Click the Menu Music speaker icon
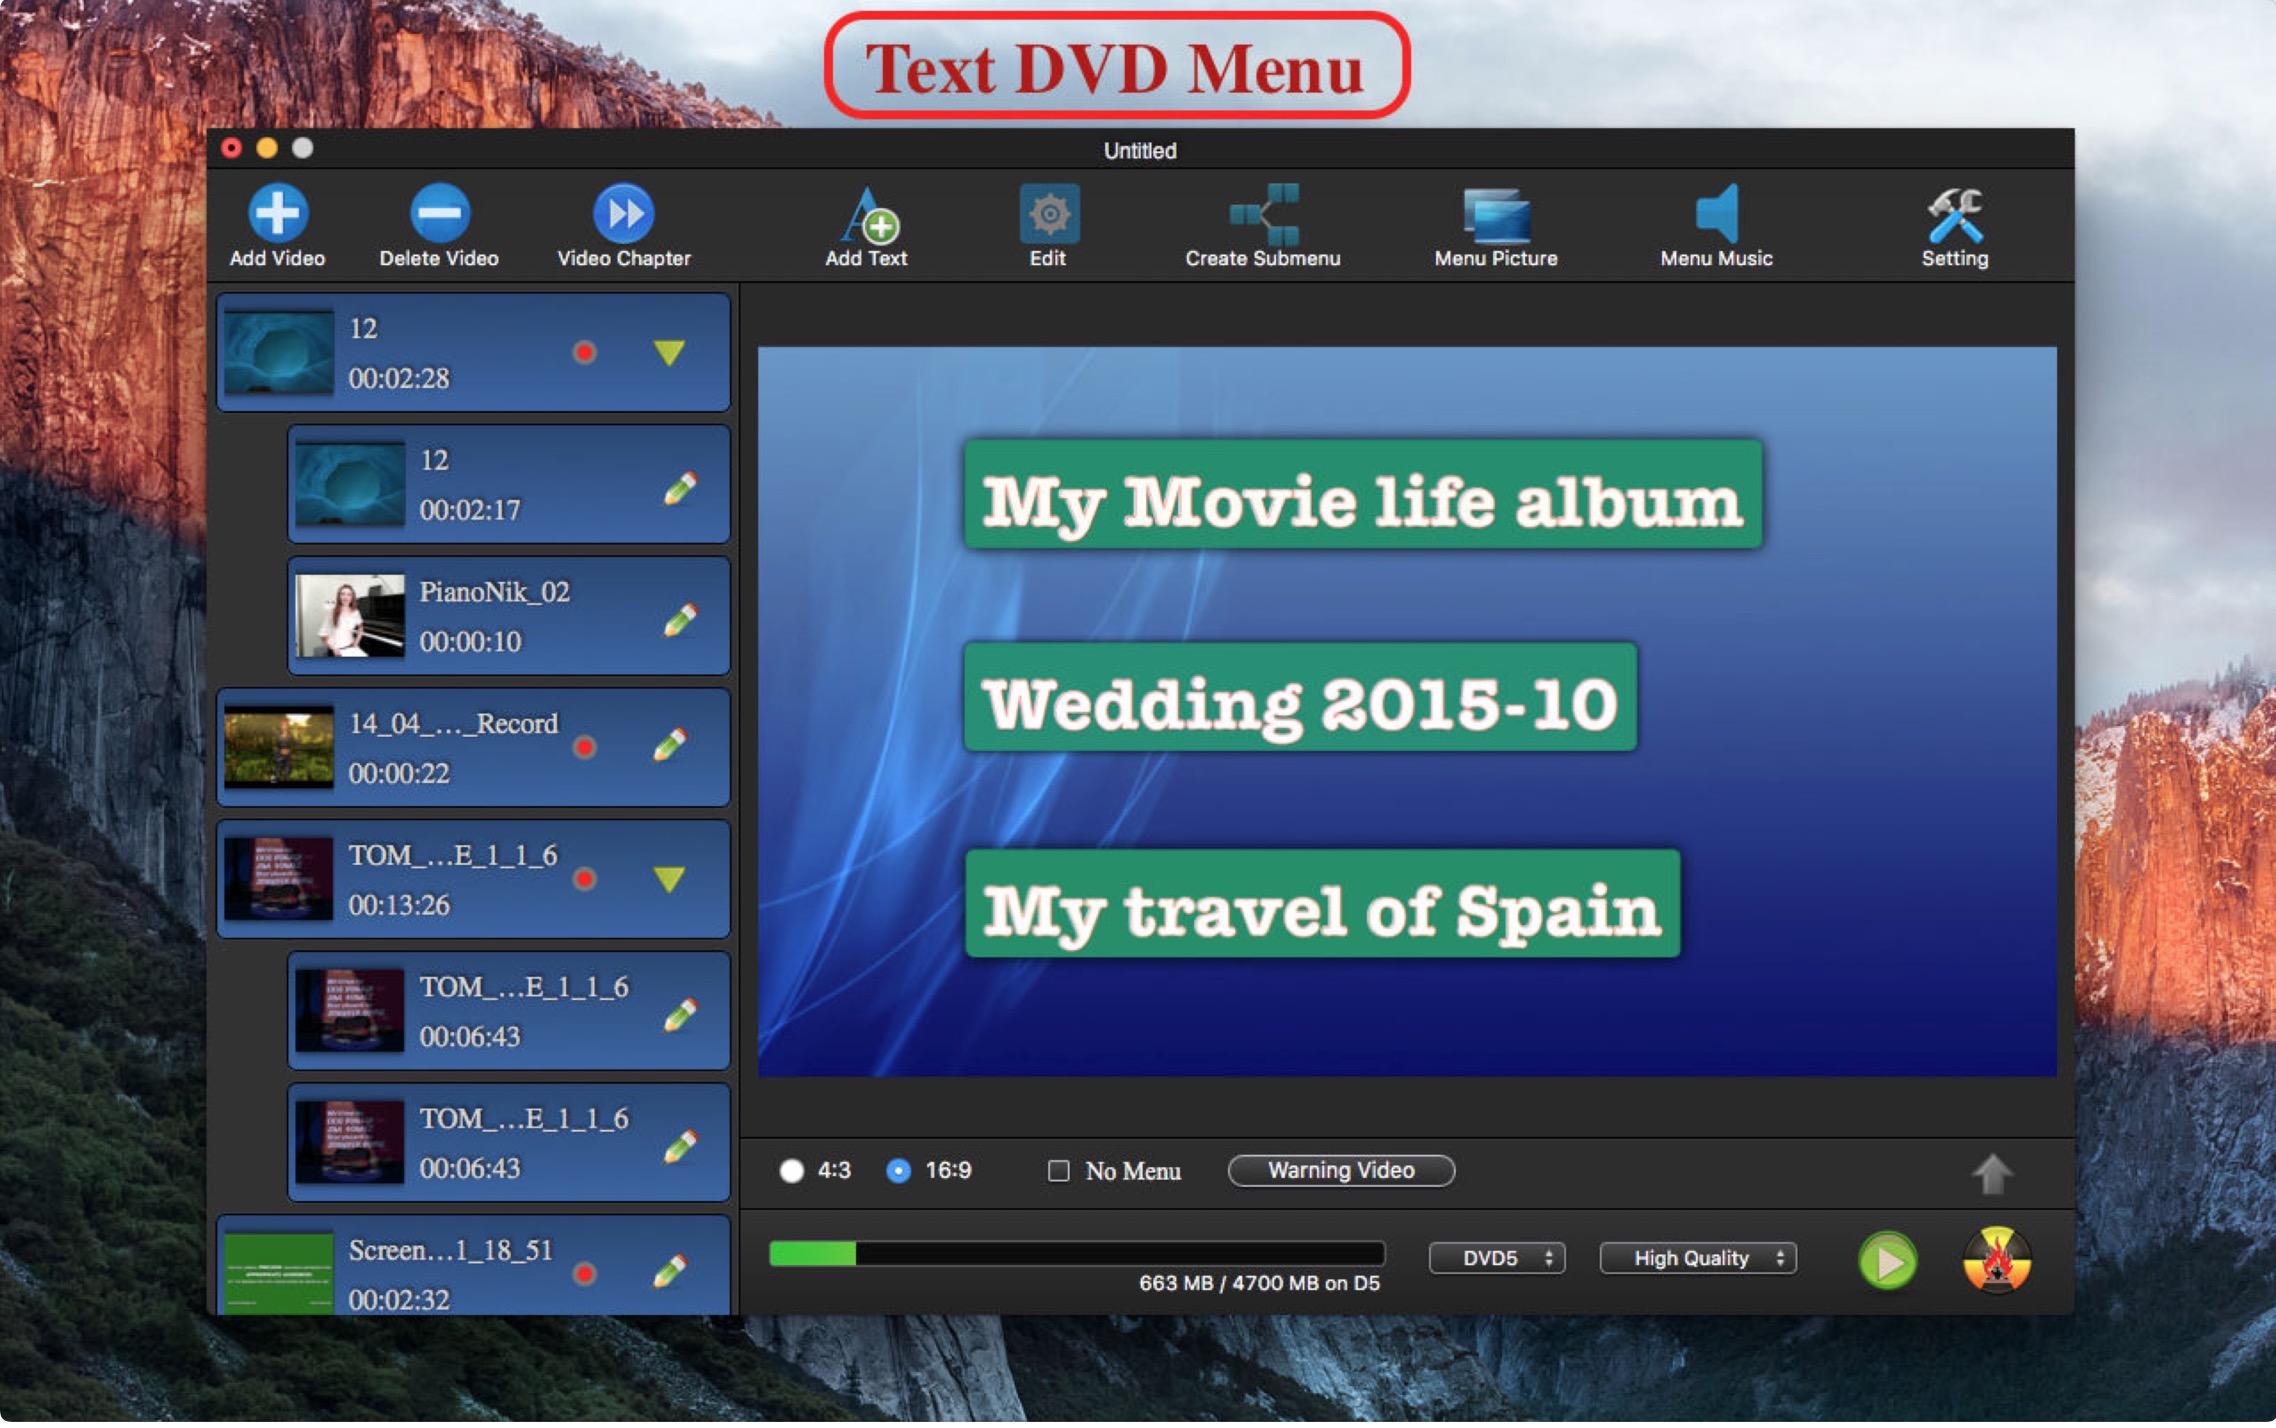The height and width of the screenshot is (1428, 2276). click(x=1717, y=214)
